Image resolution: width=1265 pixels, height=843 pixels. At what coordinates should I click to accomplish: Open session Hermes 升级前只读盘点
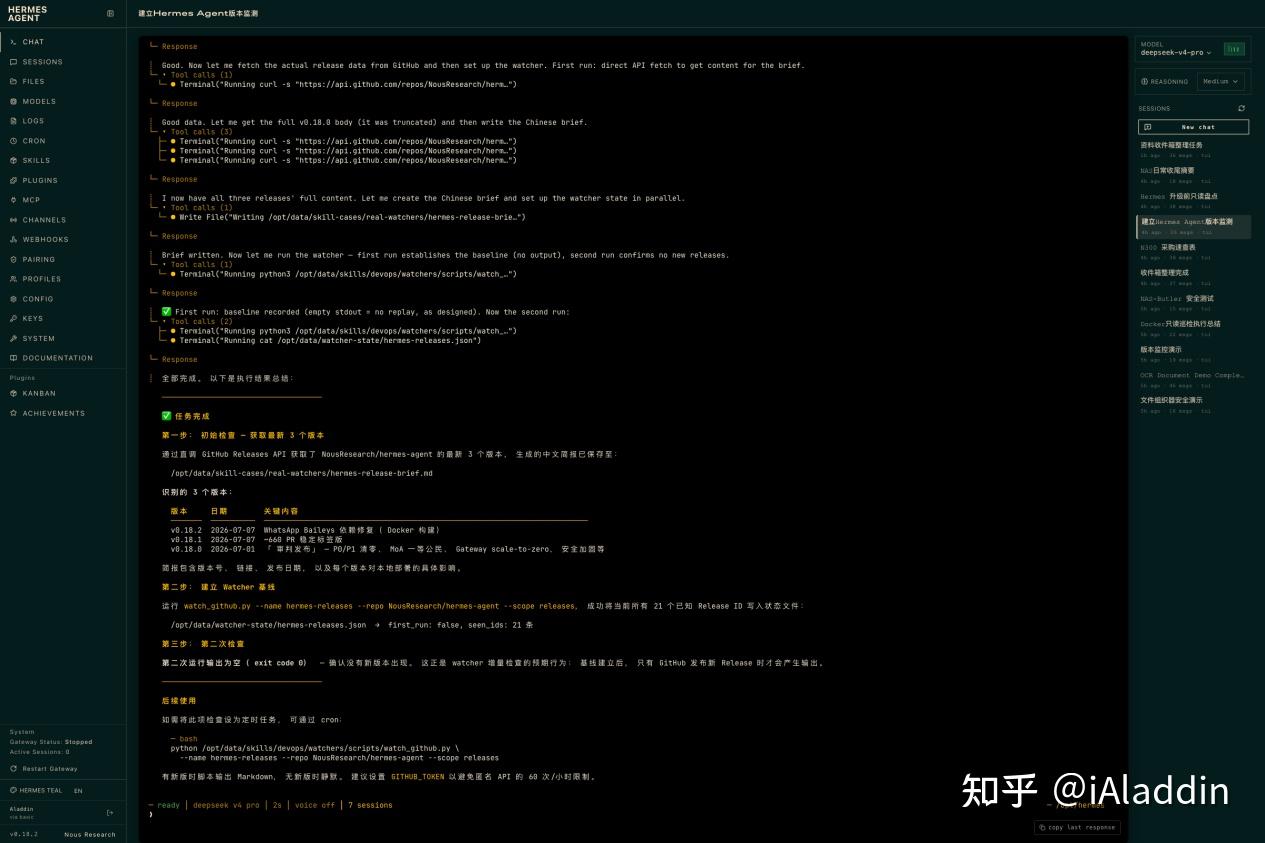point(1193,200)
